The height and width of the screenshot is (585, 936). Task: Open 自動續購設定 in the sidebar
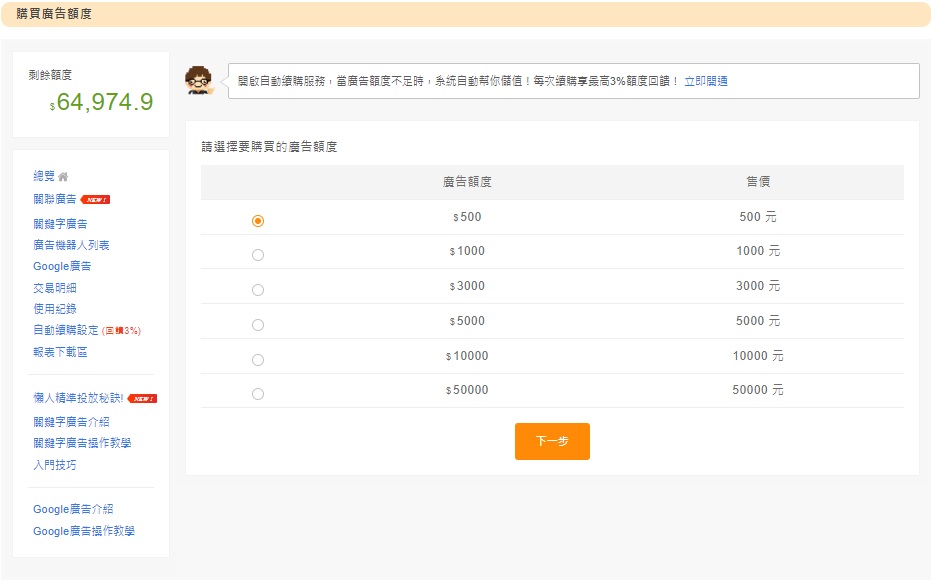(66, 330)
